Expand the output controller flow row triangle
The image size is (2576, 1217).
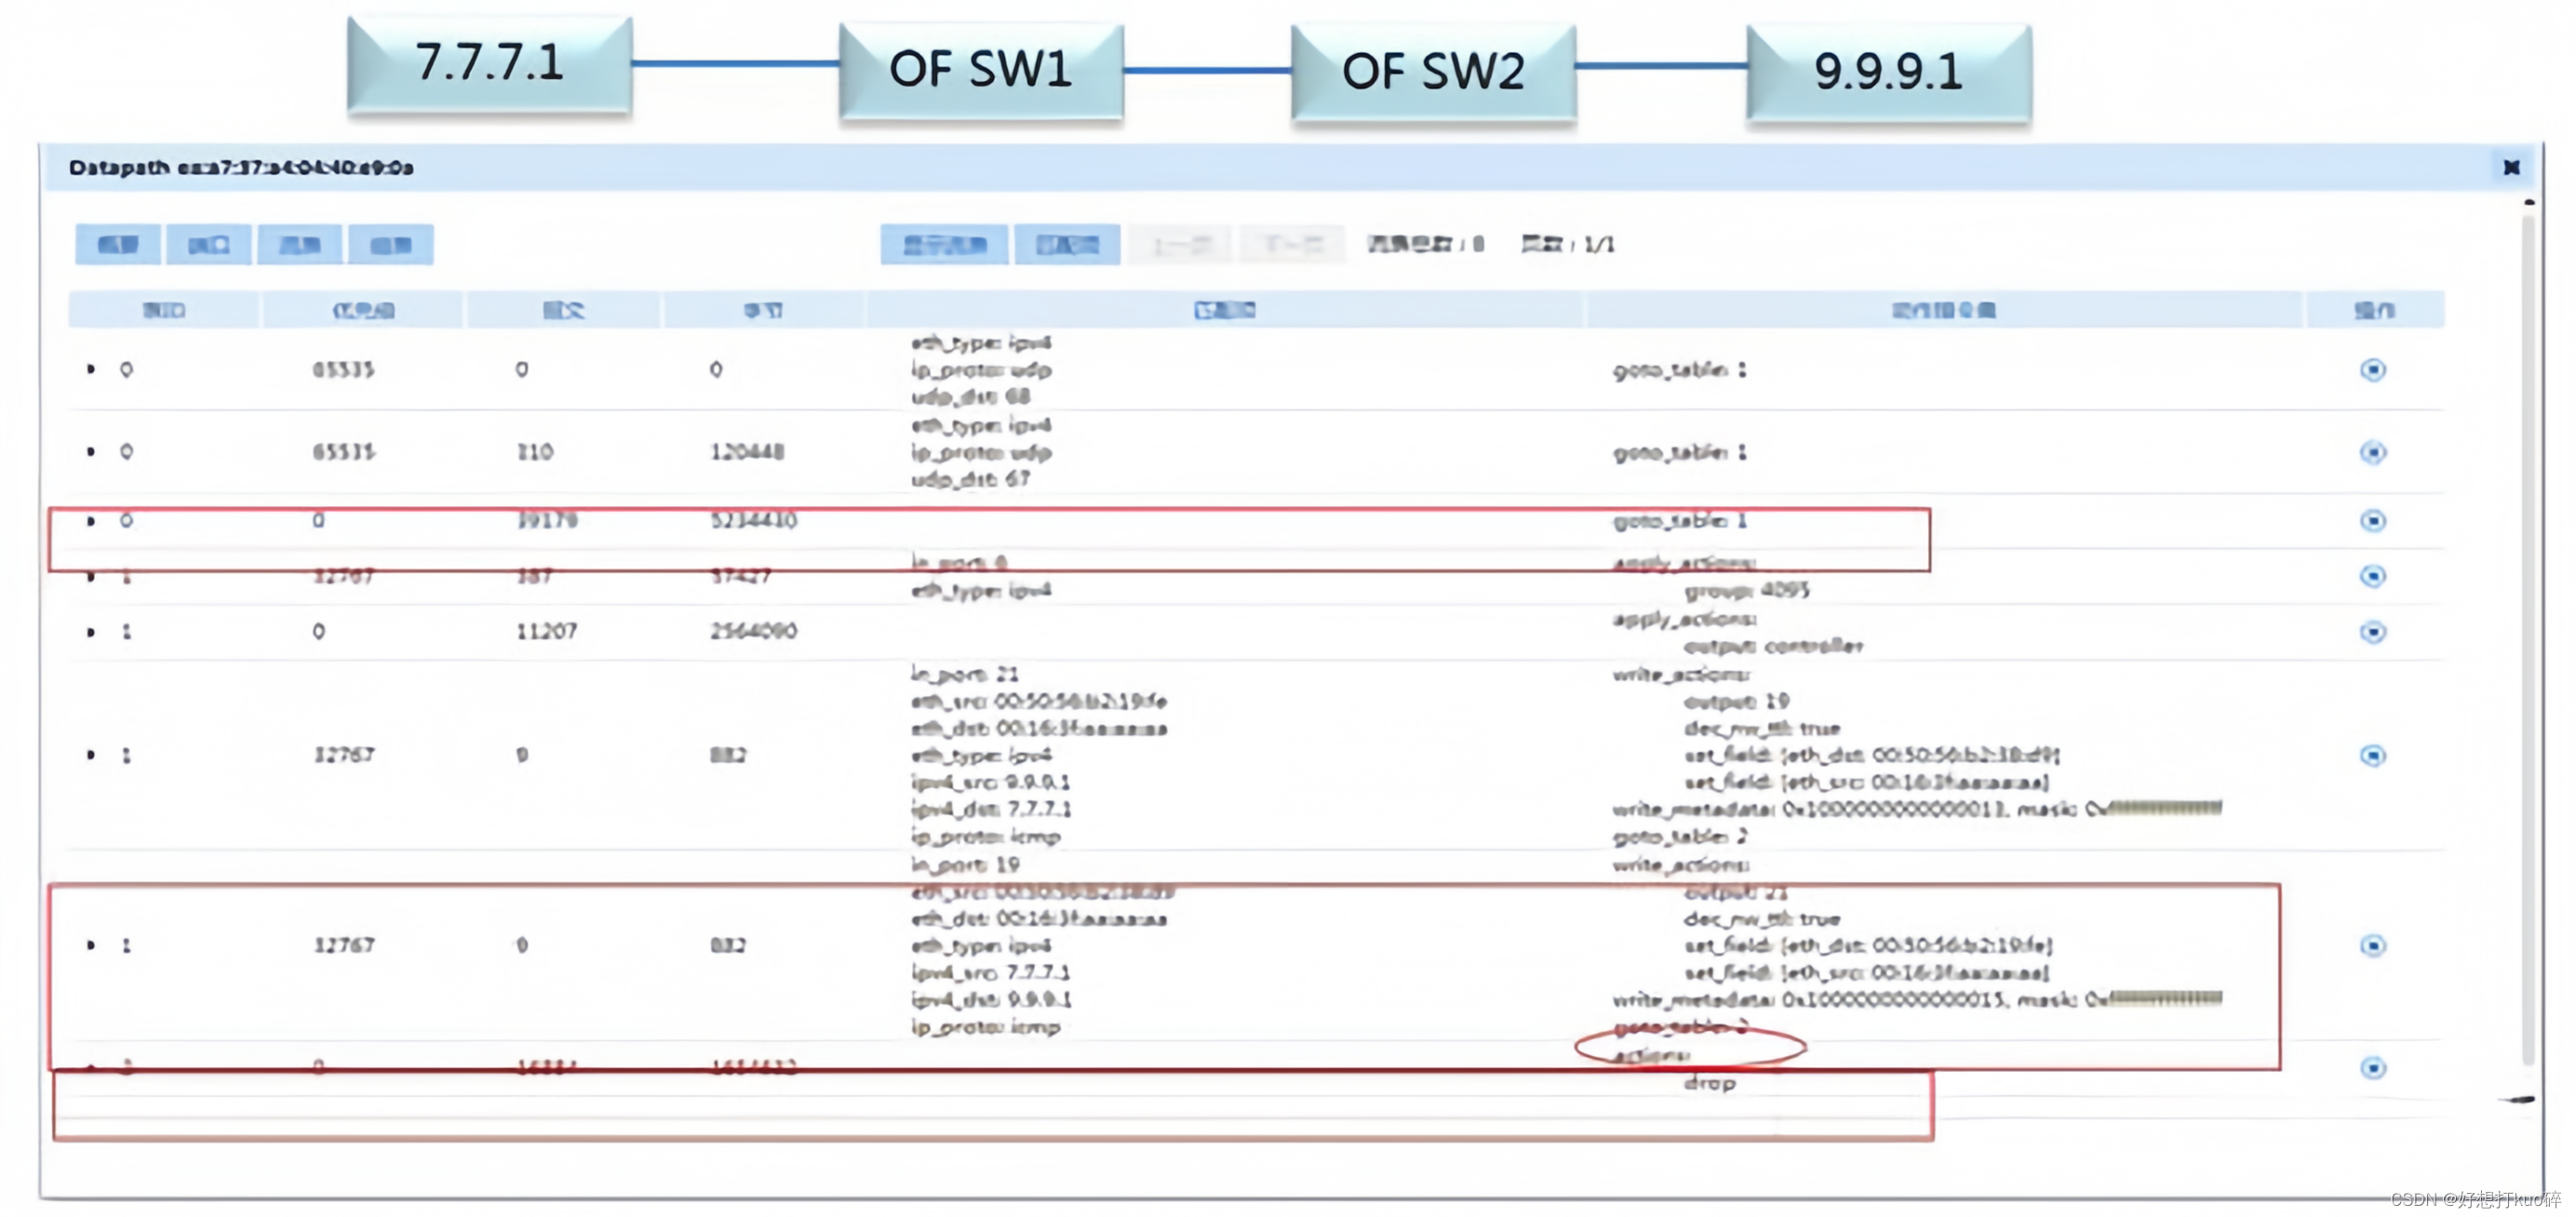pyautogui.click(x=91, y=631)
